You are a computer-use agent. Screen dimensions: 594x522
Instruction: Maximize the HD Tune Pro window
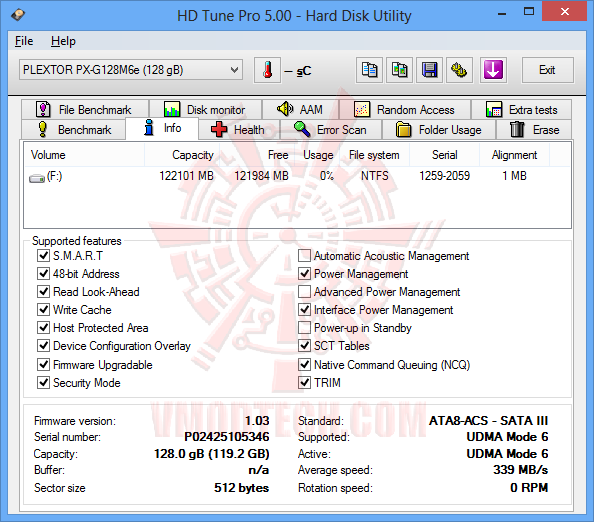coord(529,12)
